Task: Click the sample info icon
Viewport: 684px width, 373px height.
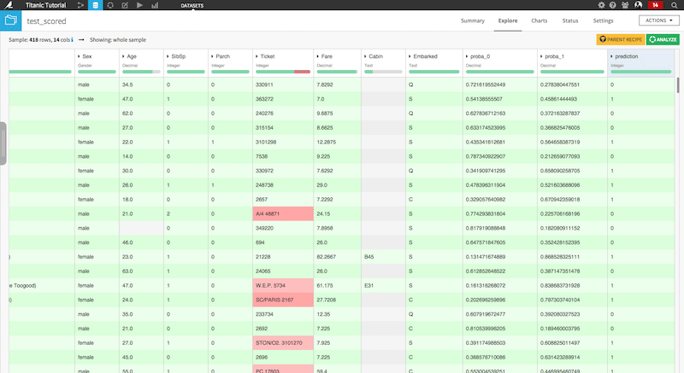Action: (72, 40)
